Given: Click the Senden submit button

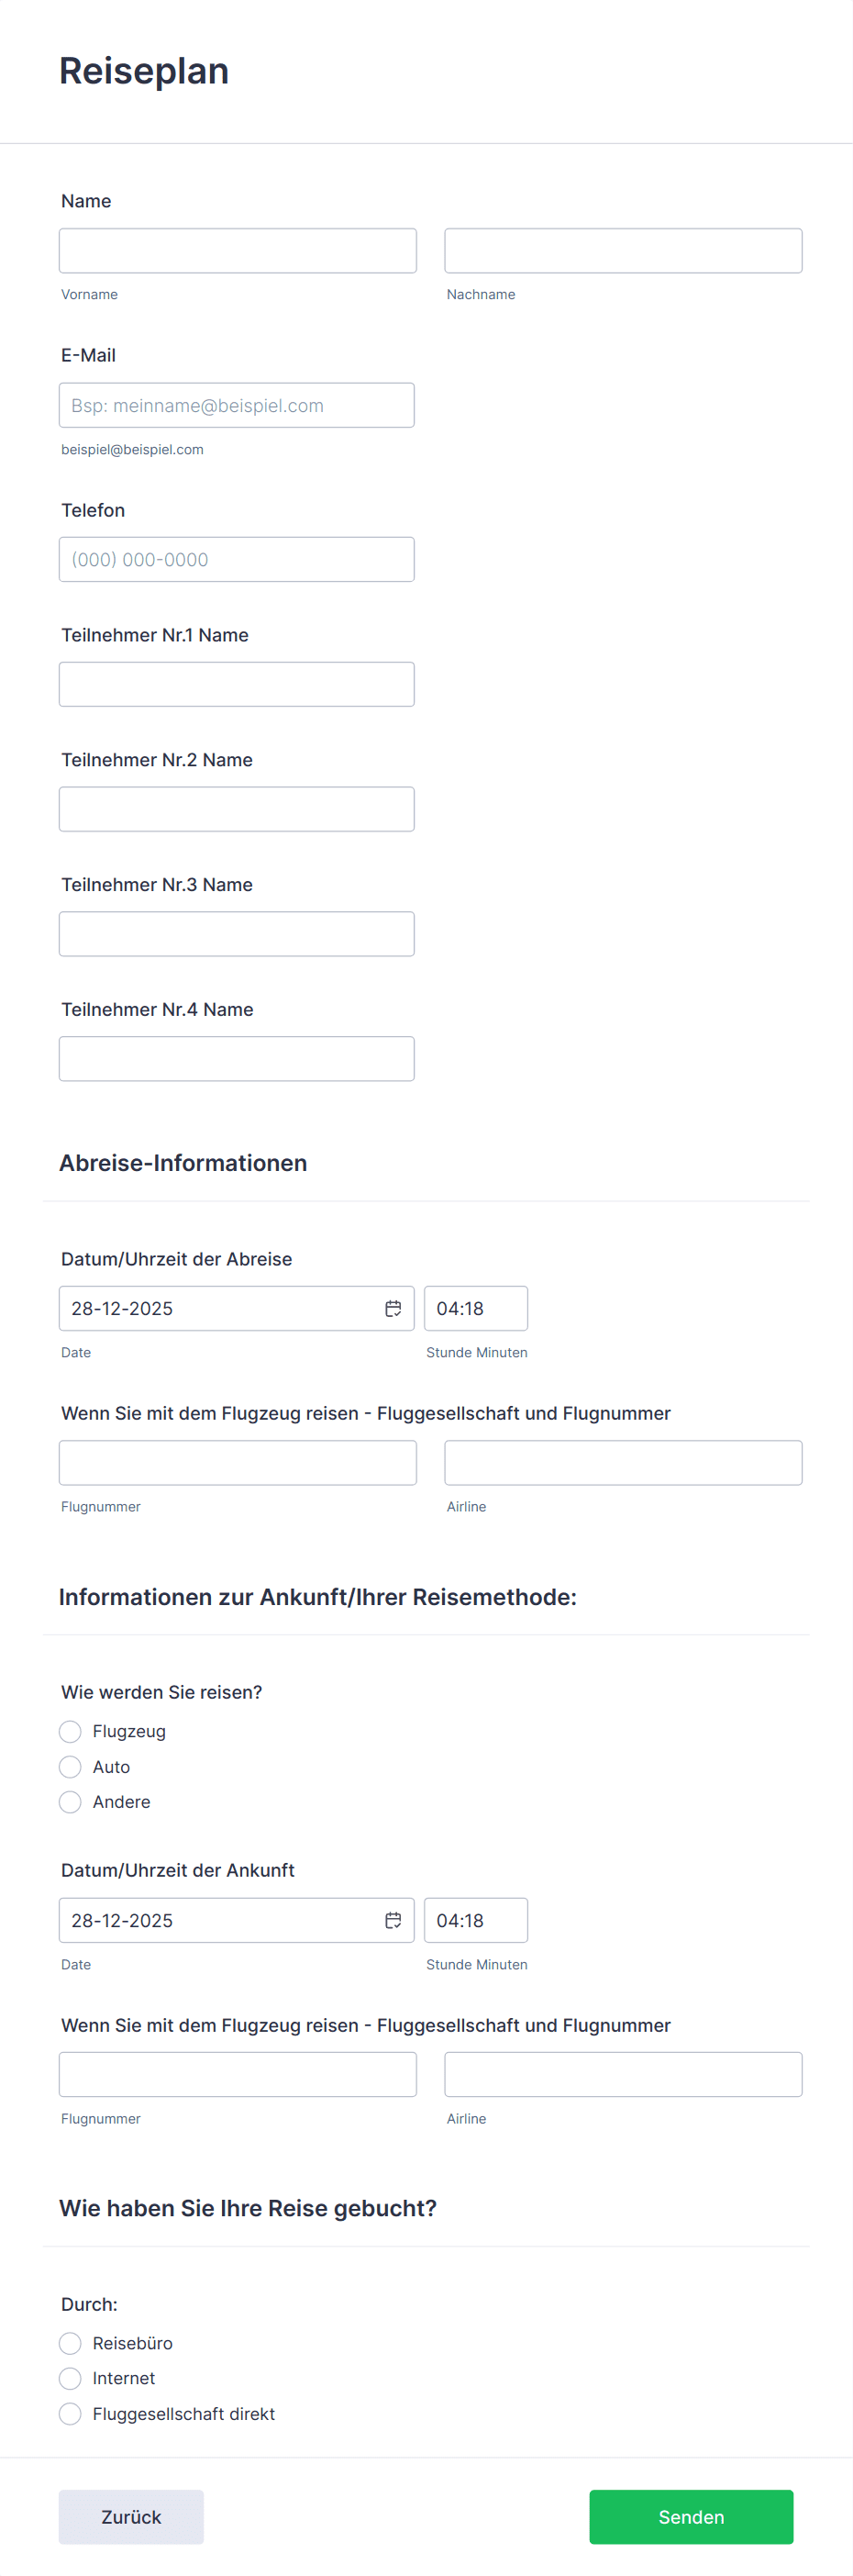Looking at the screenshot, I should (690, 2517).
